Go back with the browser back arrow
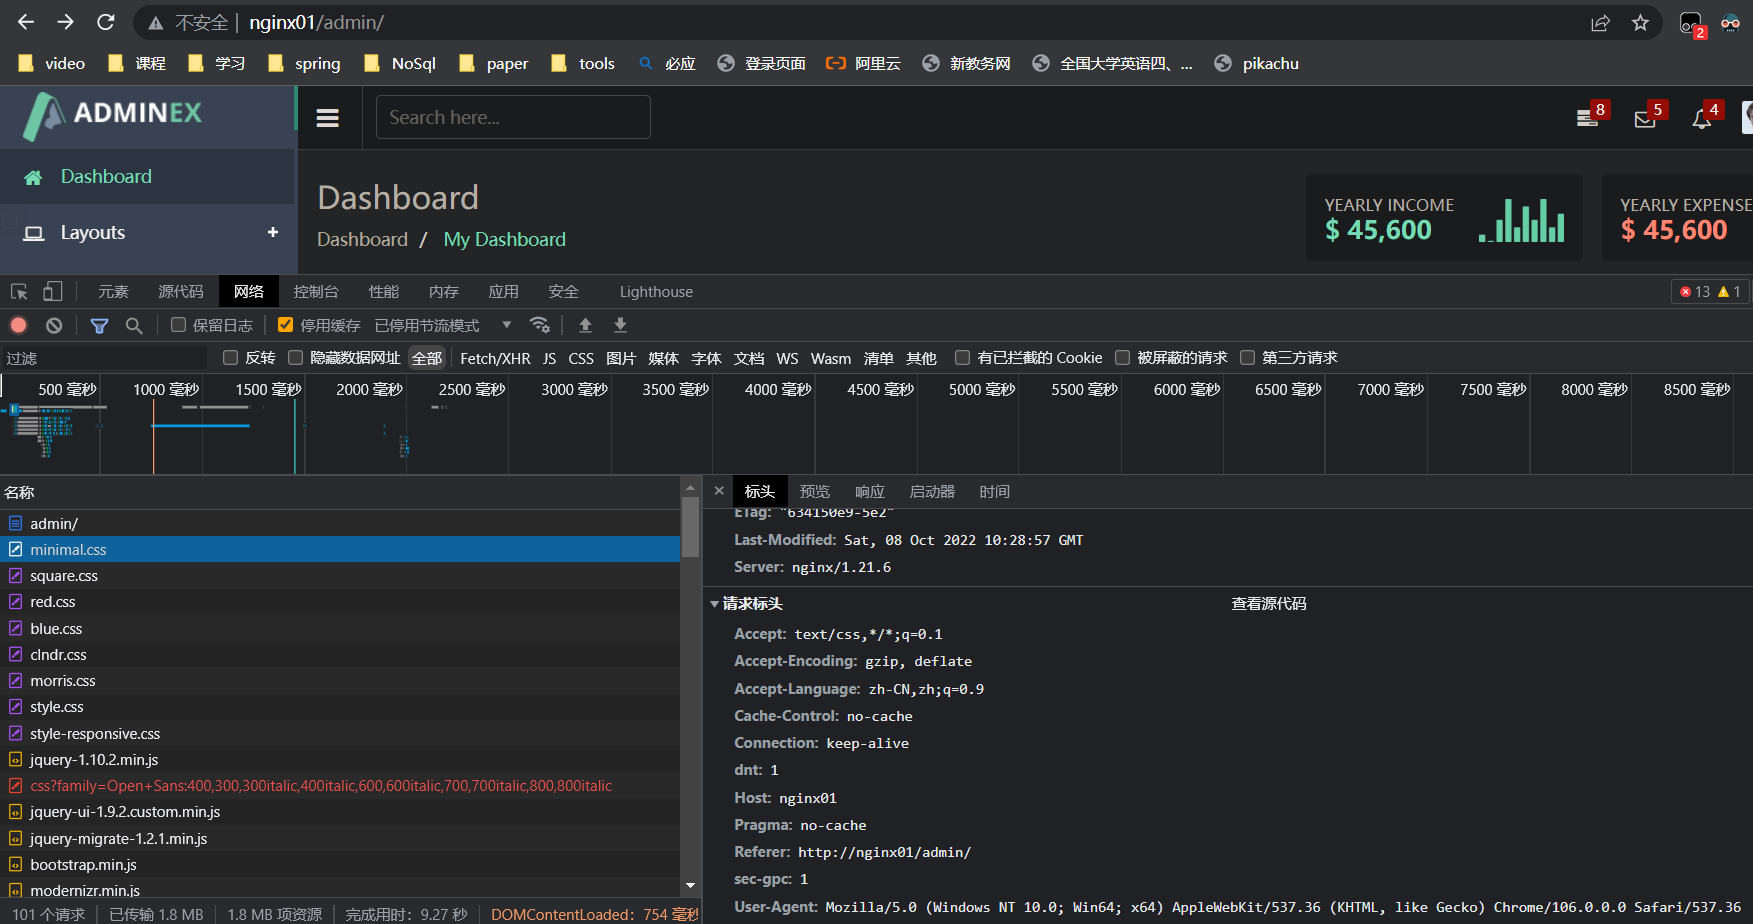Image resolution: width=1753 pixels, height=924 pixels. 26,22
